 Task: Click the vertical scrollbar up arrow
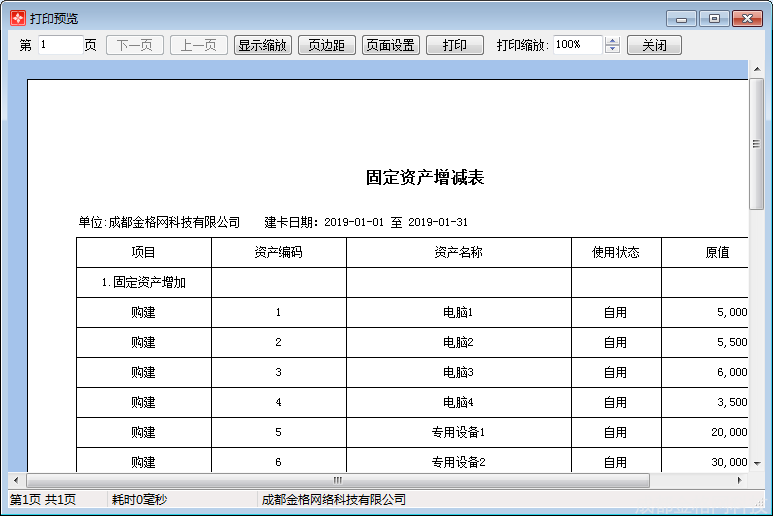click(757, 68)
